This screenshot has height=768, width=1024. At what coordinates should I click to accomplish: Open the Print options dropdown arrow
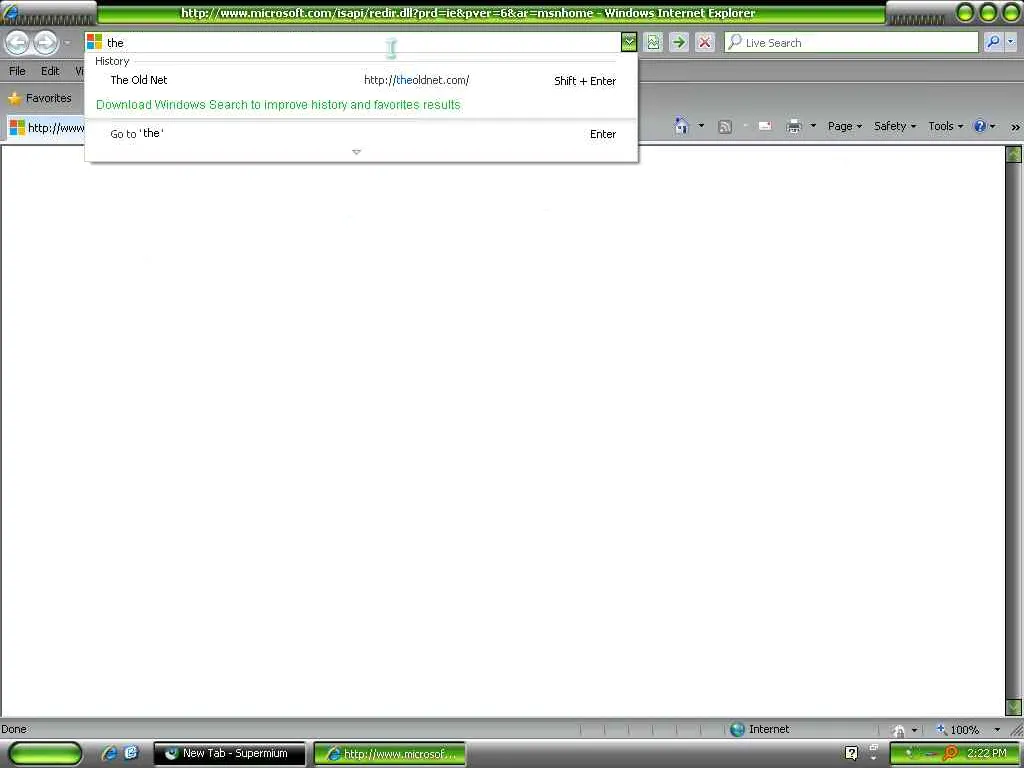coord(813,125)
